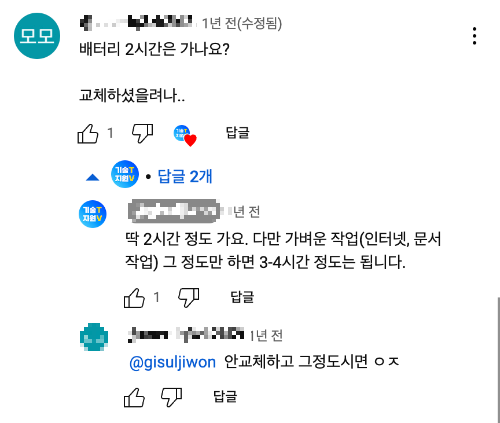This screenshot has height=423, width=500.
Task: Open the 모모 commenter profile avatar
Action: tap(37, 36)
